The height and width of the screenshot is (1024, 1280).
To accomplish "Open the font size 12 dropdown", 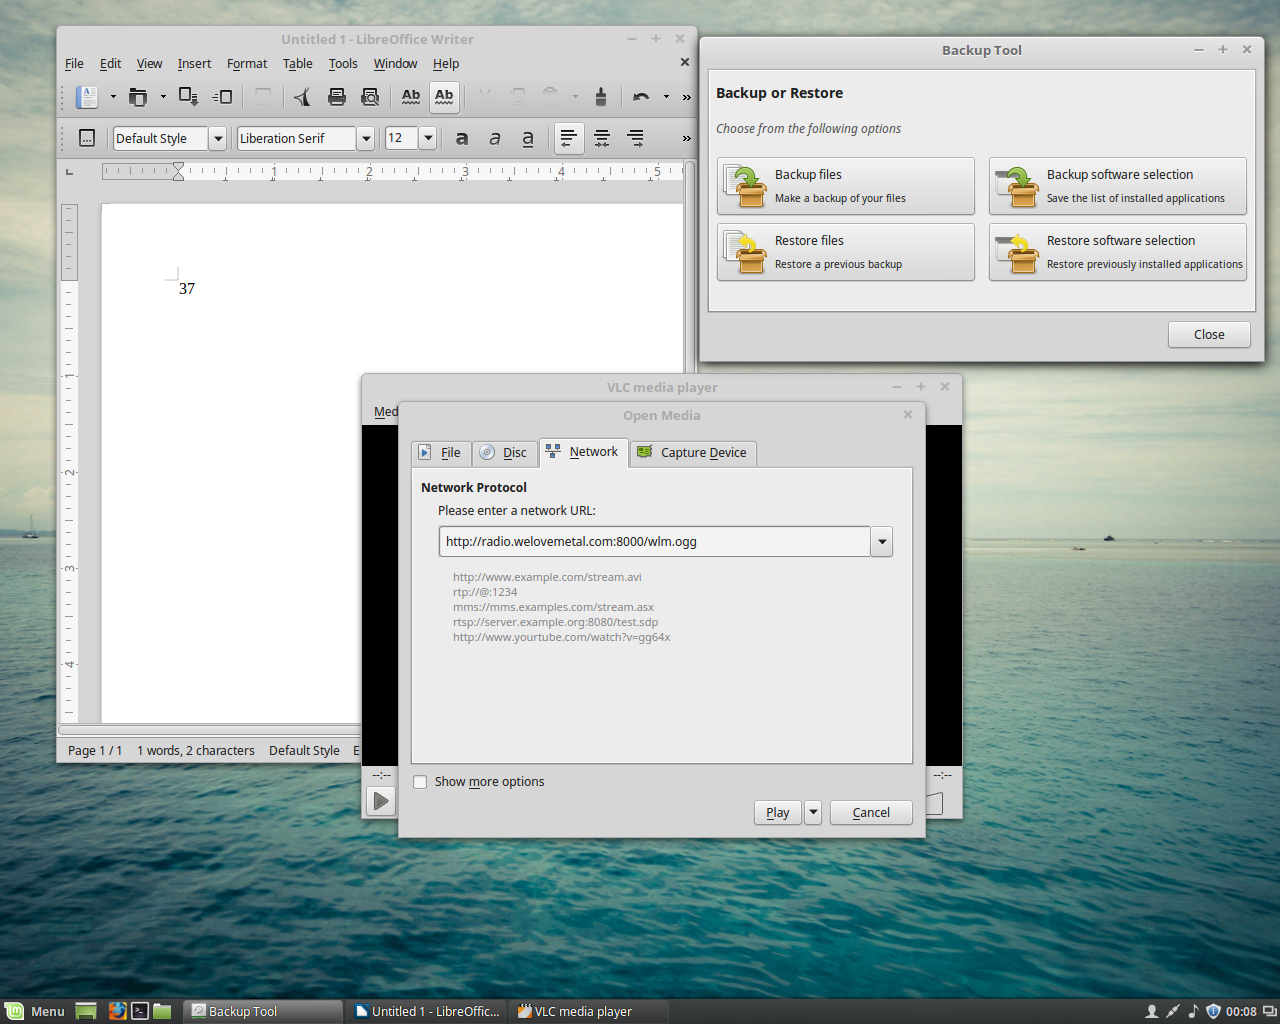I will click(428, 138).
